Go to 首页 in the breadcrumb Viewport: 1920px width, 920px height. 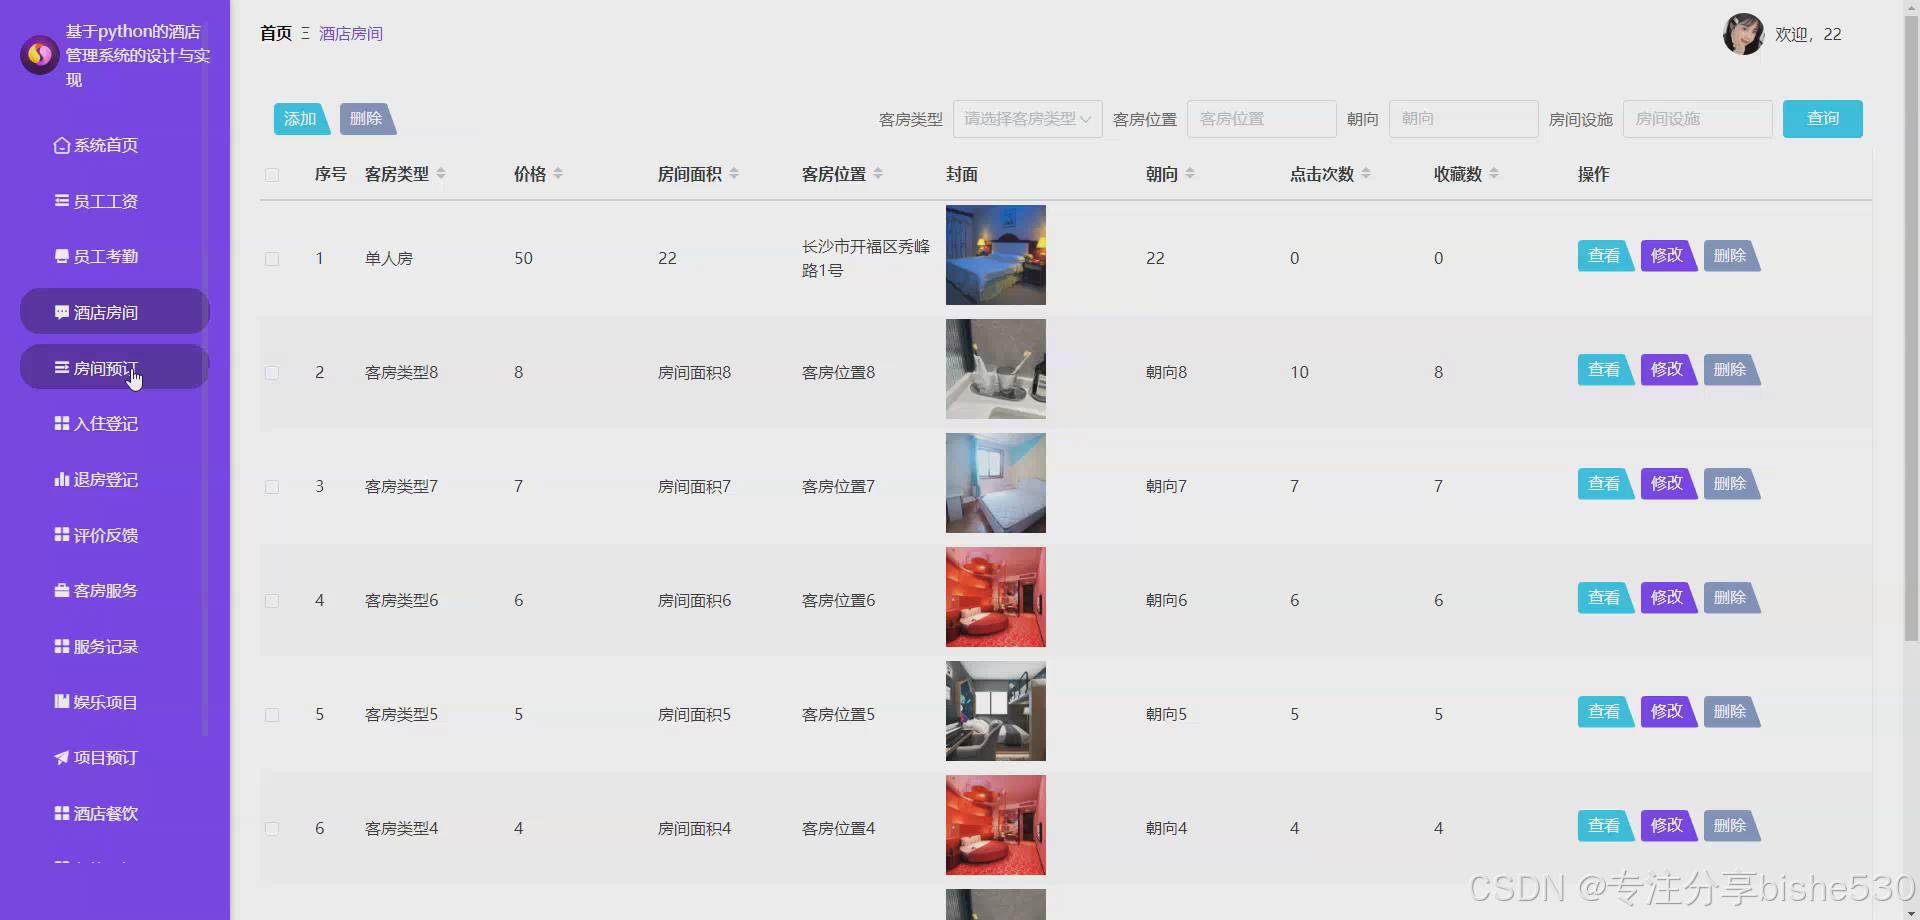275,33
